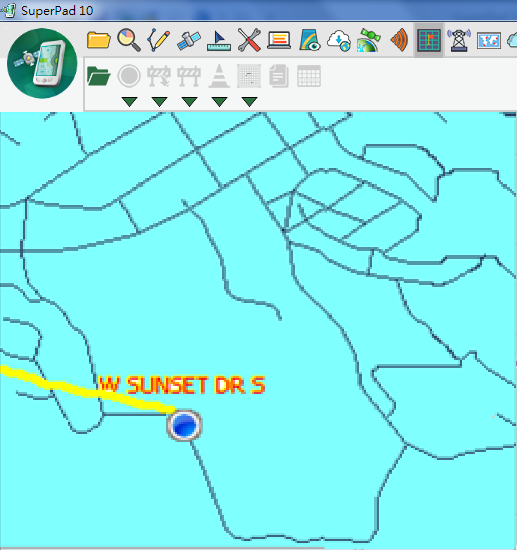
Task: Open the GPS satellite tool
Action: 189,40
